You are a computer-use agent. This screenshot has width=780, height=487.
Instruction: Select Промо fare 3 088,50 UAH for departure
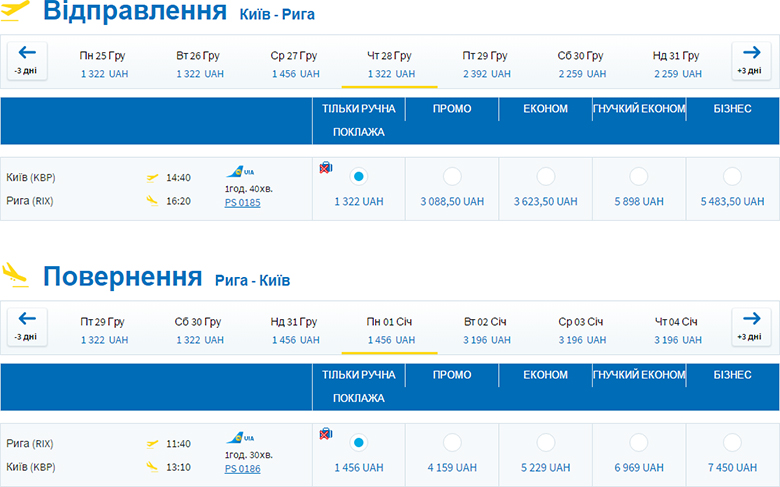point(452,176)
